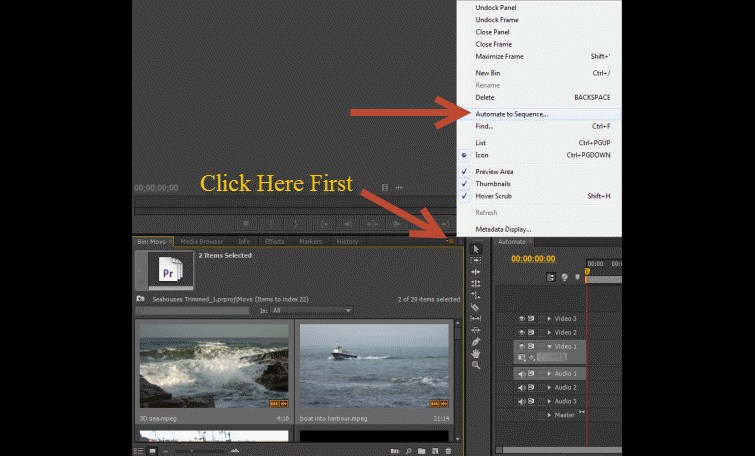Viewport: 755px width, 456px height.
Task: Choose Automate to Sequence menu item
Action: point(539,114)
